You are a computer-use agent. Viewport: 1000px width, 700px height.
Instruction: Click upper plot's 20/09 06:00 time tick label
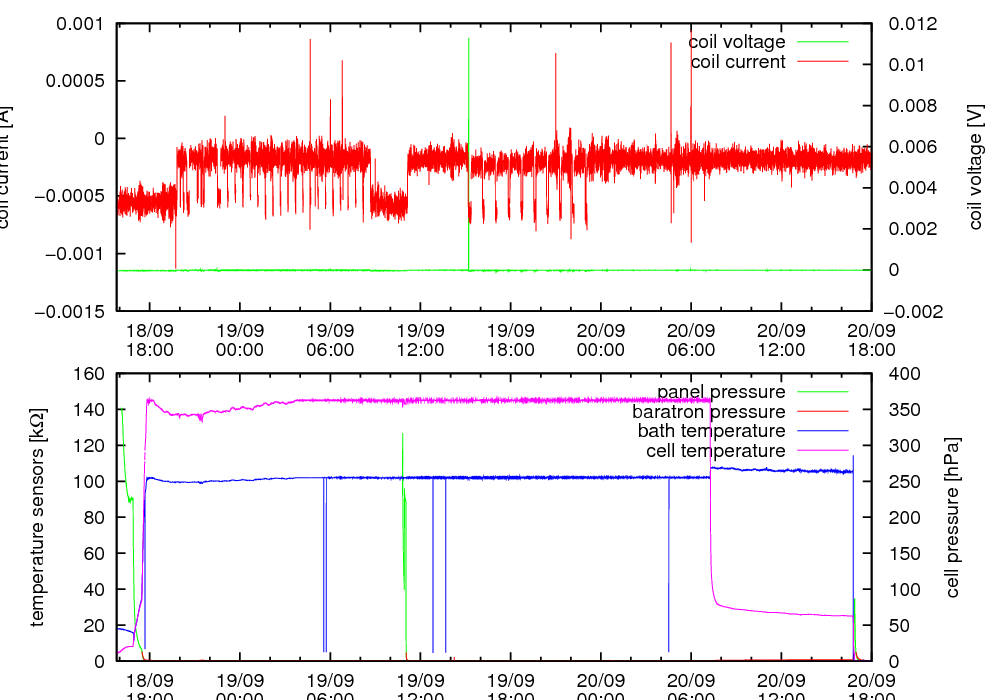point(691,340)
